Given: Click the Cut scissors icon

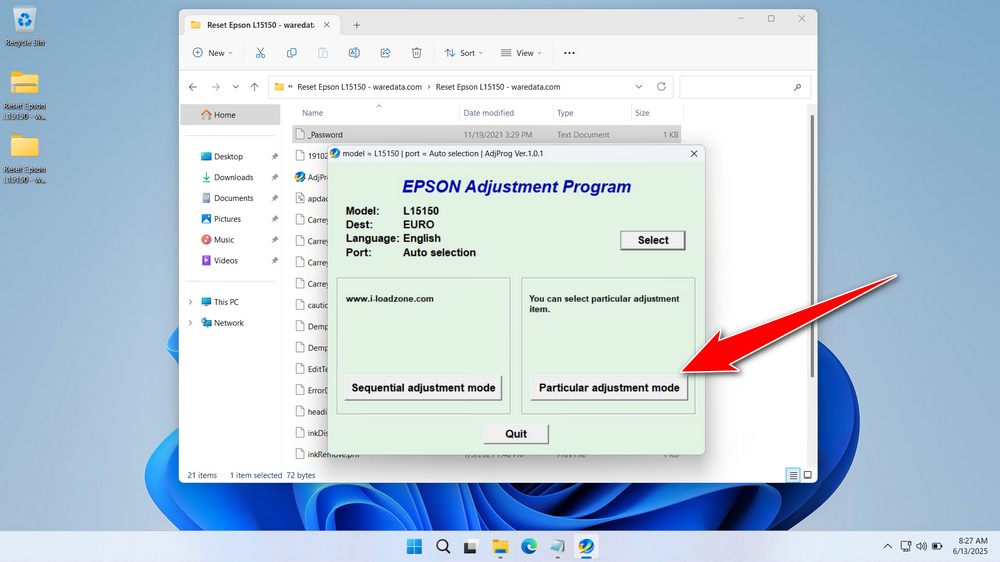Looking at the screenshot, I should coord(260,53).
